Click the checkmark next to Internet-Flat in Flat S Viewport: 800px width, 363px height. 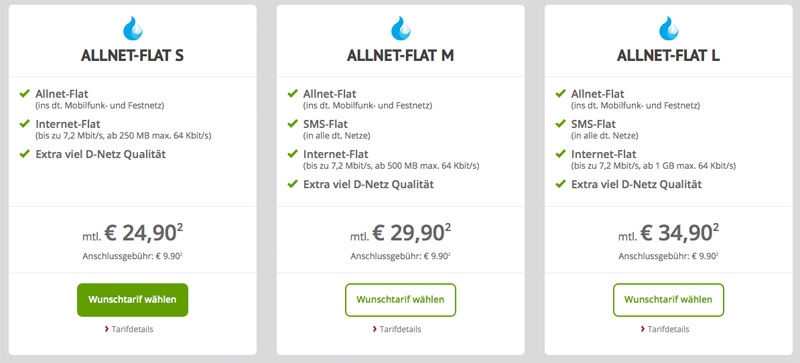(24, 124)
